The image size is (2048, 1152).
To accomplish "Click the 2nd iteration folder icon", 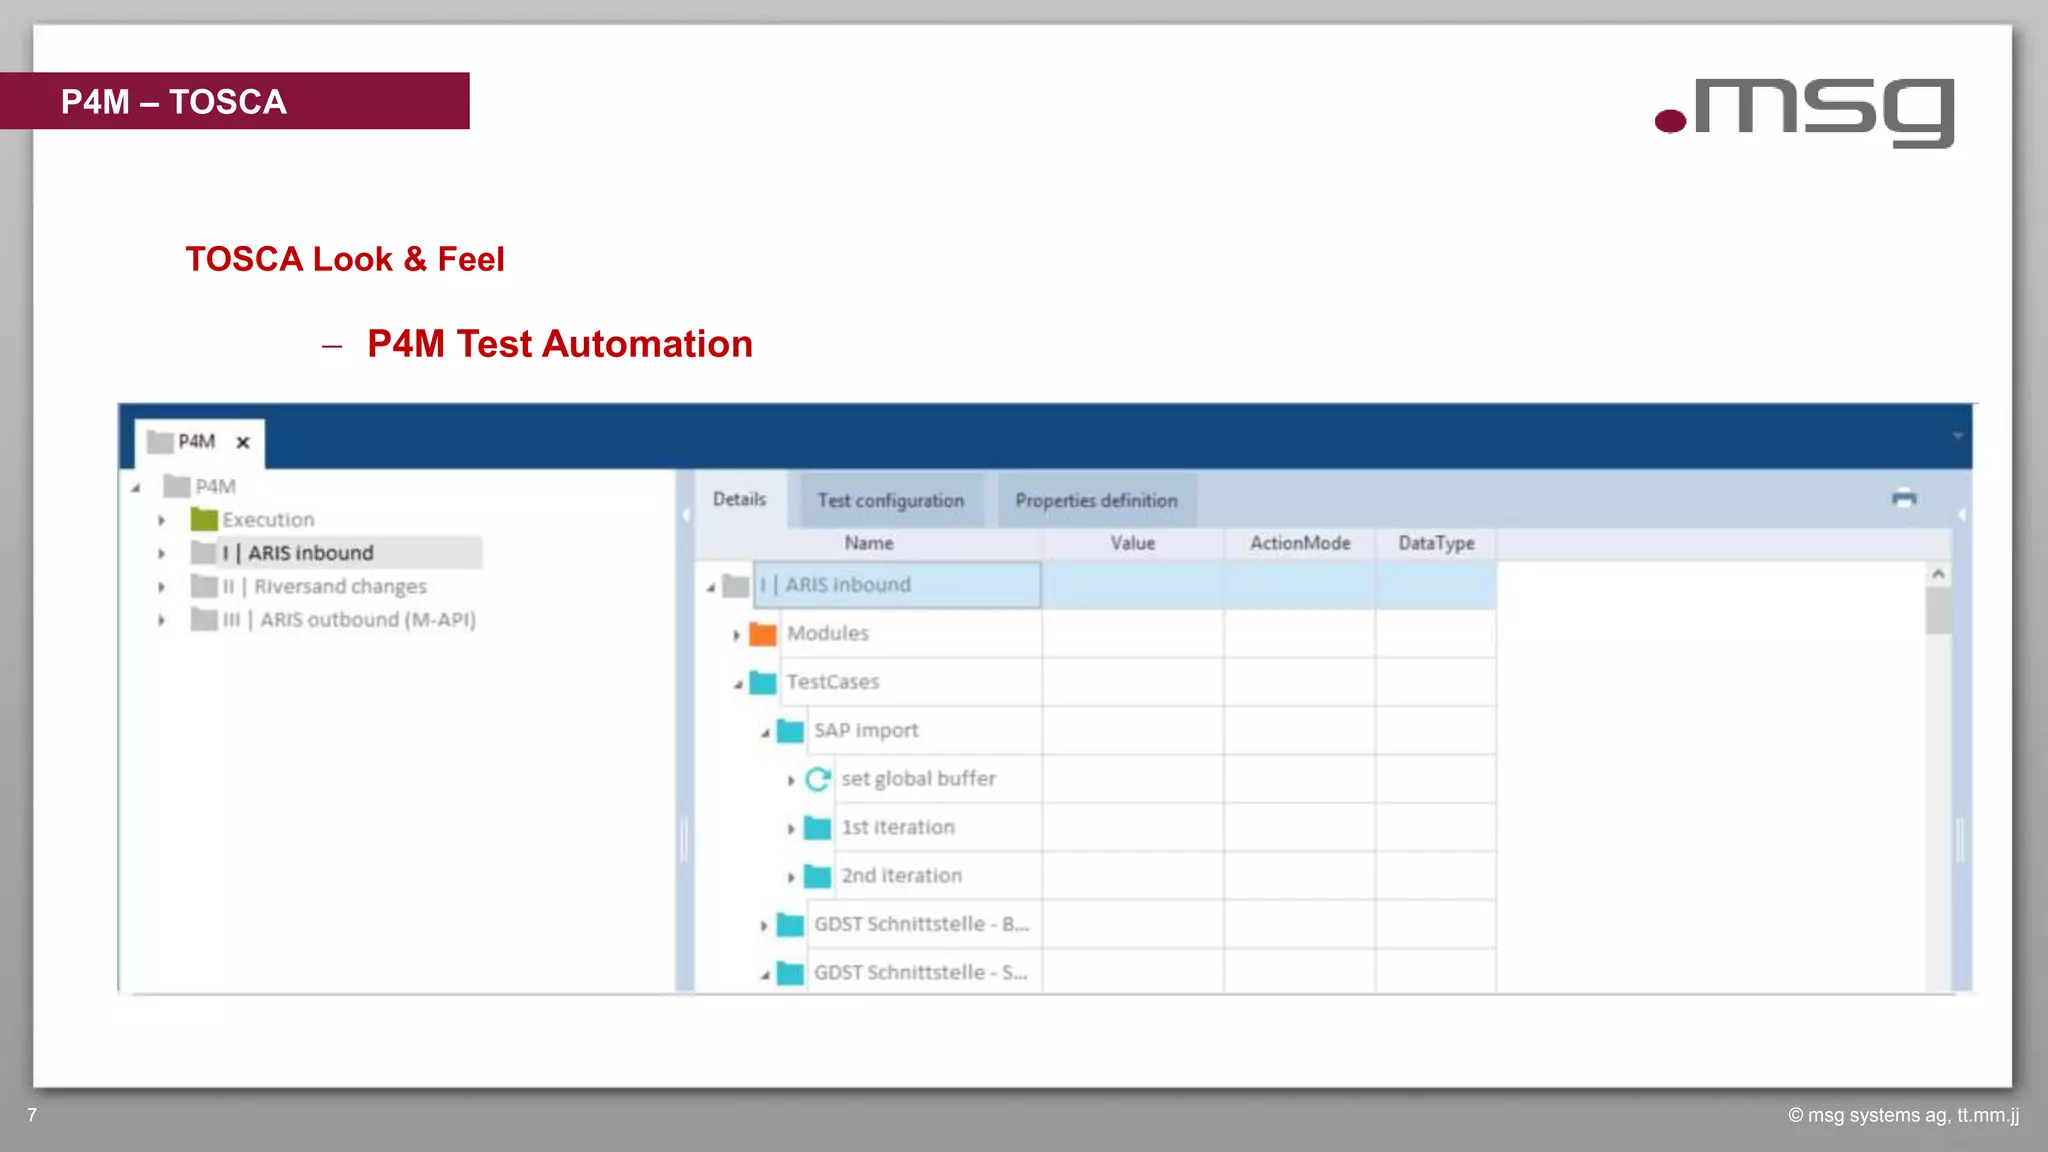I will coord(818,876).
